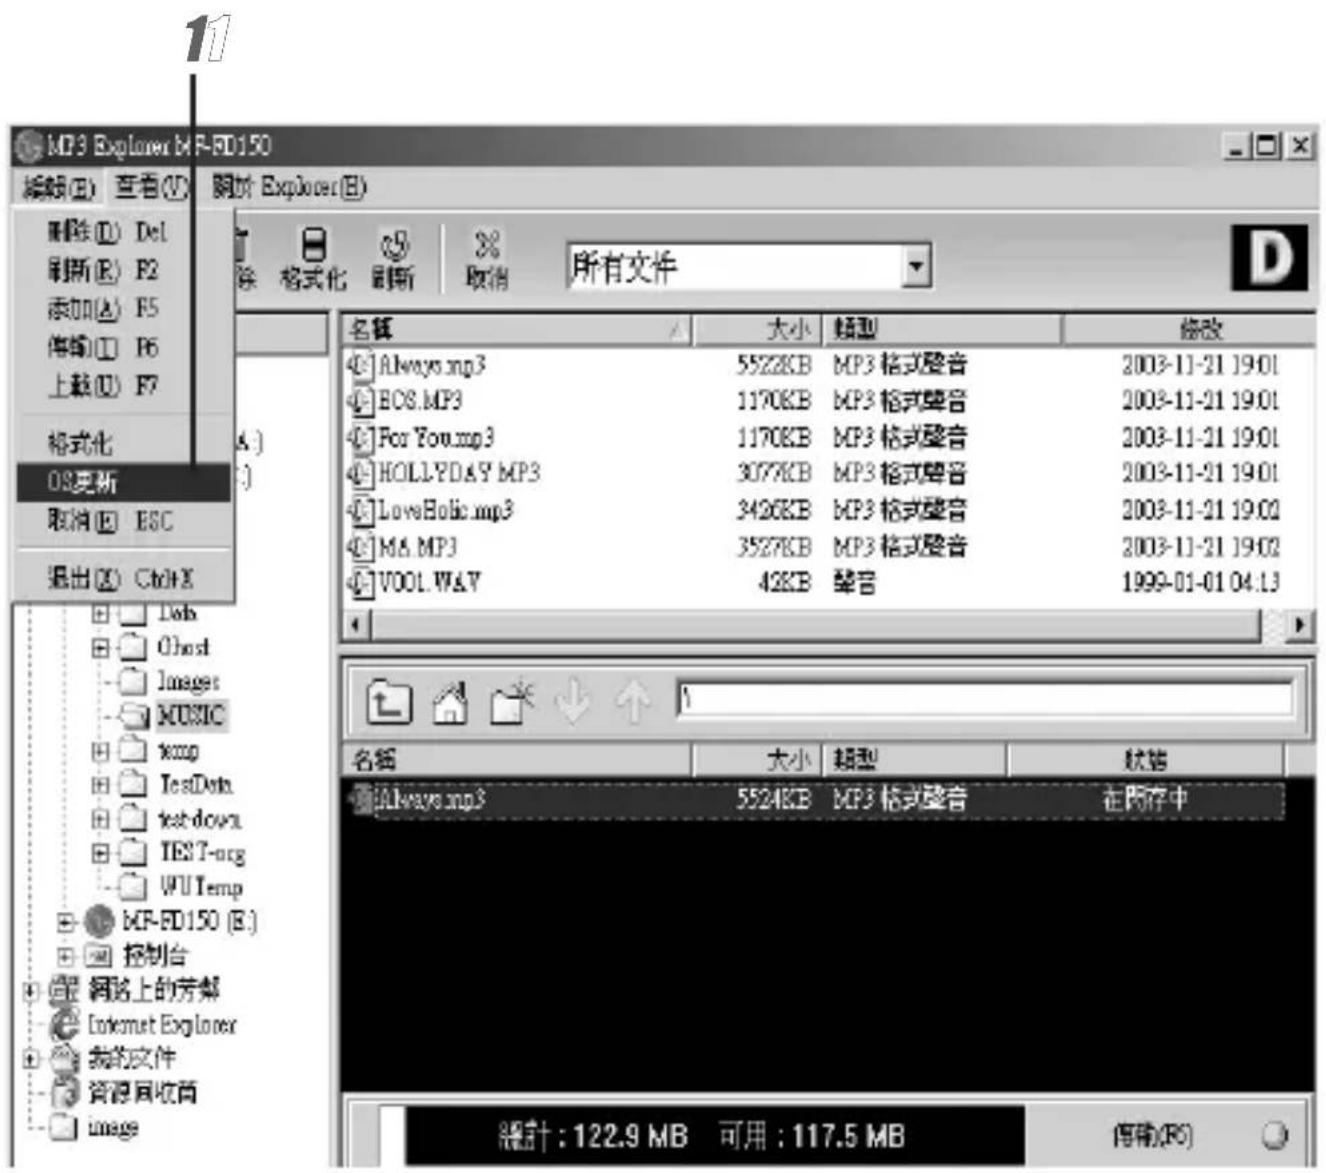This screenshot has width=1326, height=1173.
Task: Expand the MP-FD150 (E:) drive node
Action: 66,921
